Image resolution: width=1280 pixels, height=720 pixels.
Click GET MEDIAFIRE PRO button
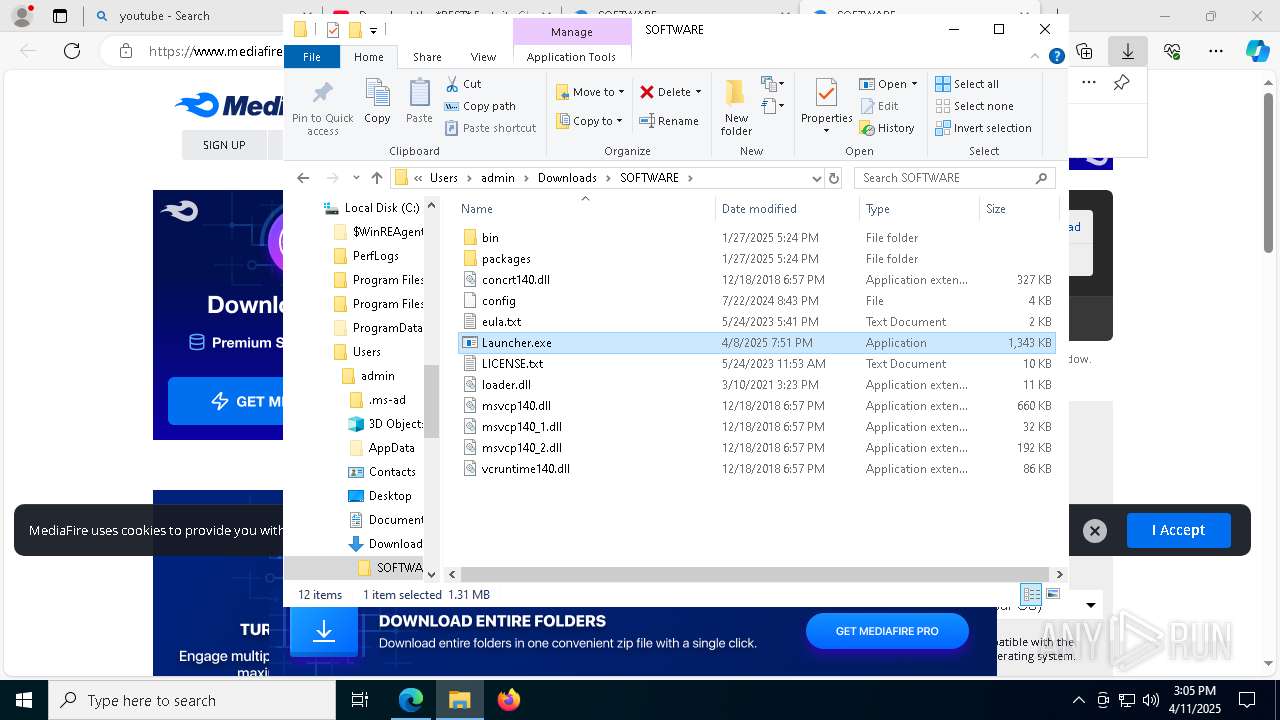pyautogui.click(x=887, y=631)
